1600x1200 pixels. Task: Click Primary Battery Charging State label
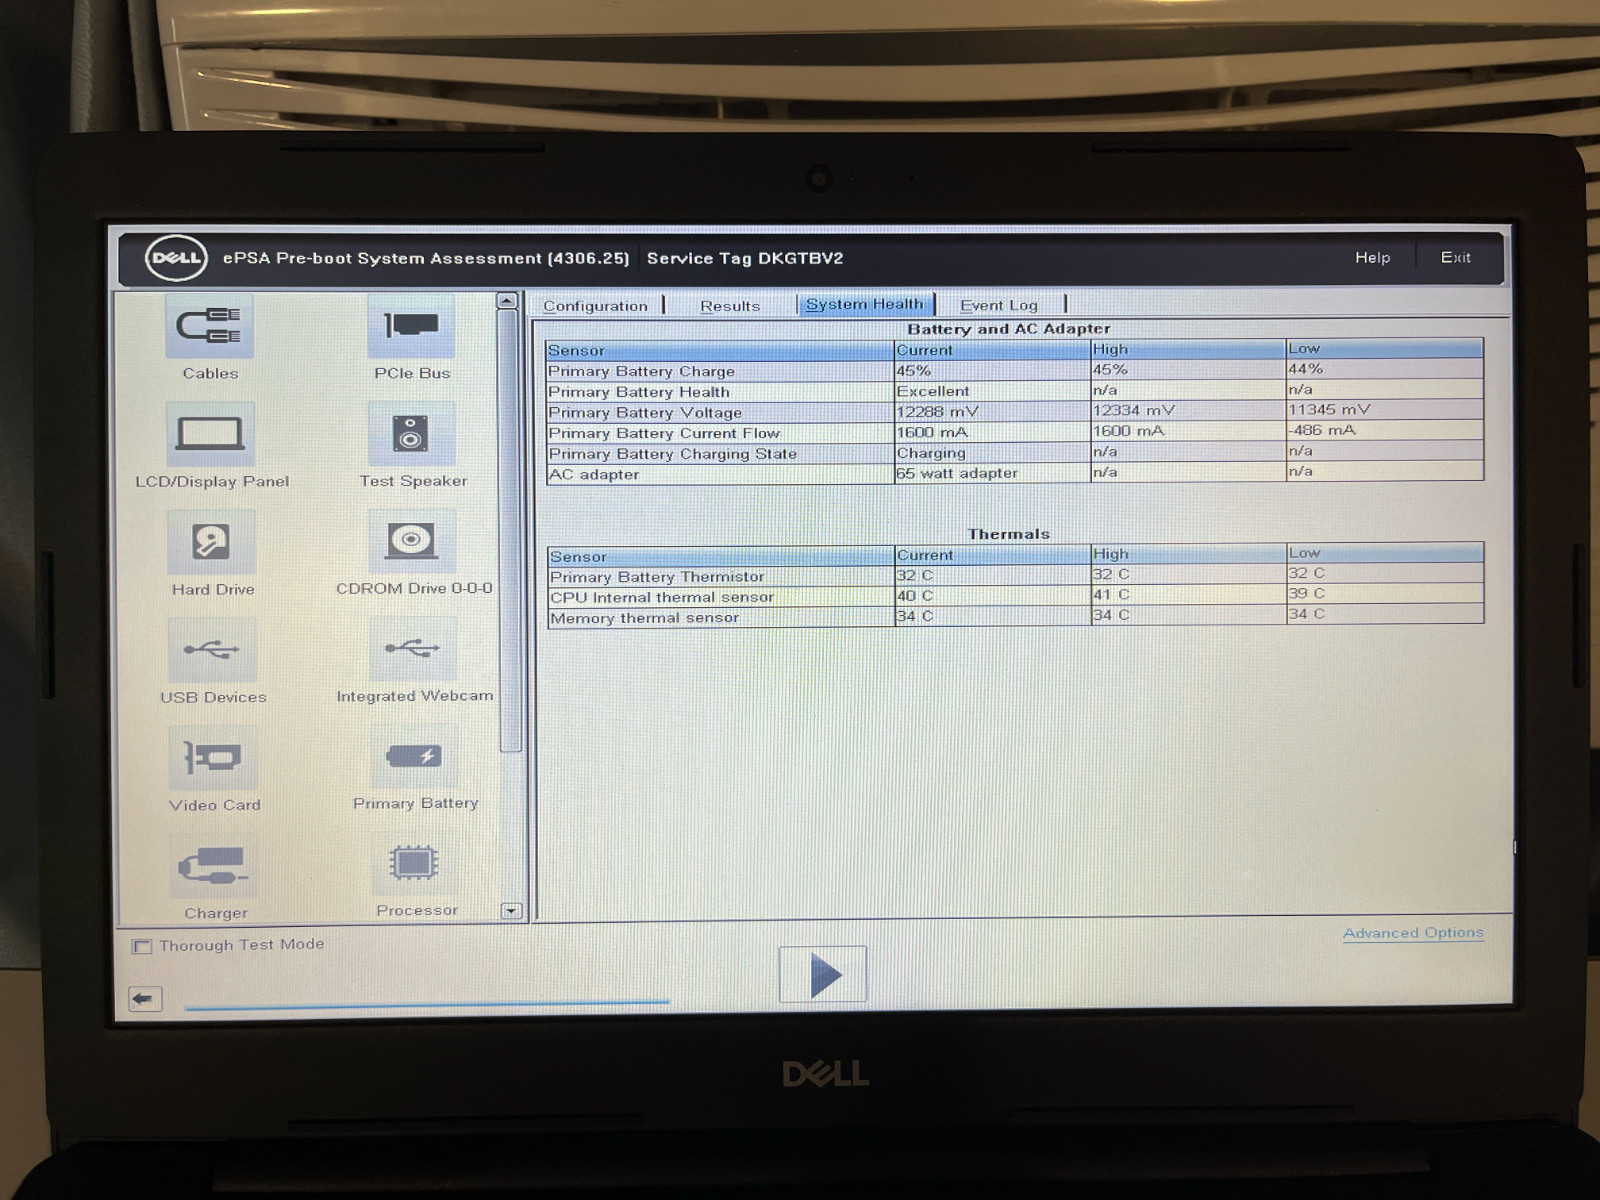tap(673, 454)
